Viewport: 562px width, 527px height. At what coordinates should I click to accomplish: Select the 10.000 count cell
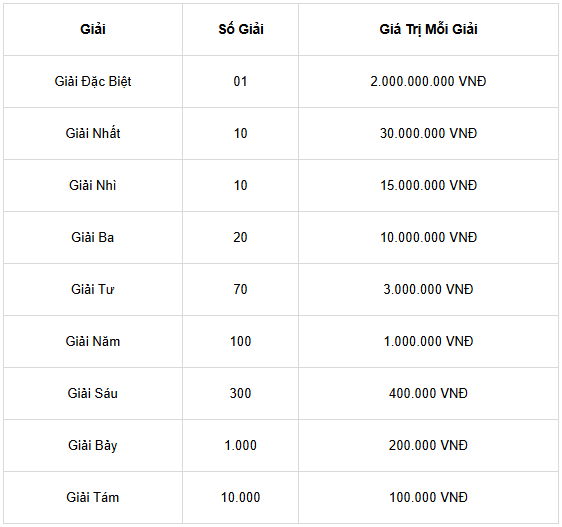coord(240,498)
